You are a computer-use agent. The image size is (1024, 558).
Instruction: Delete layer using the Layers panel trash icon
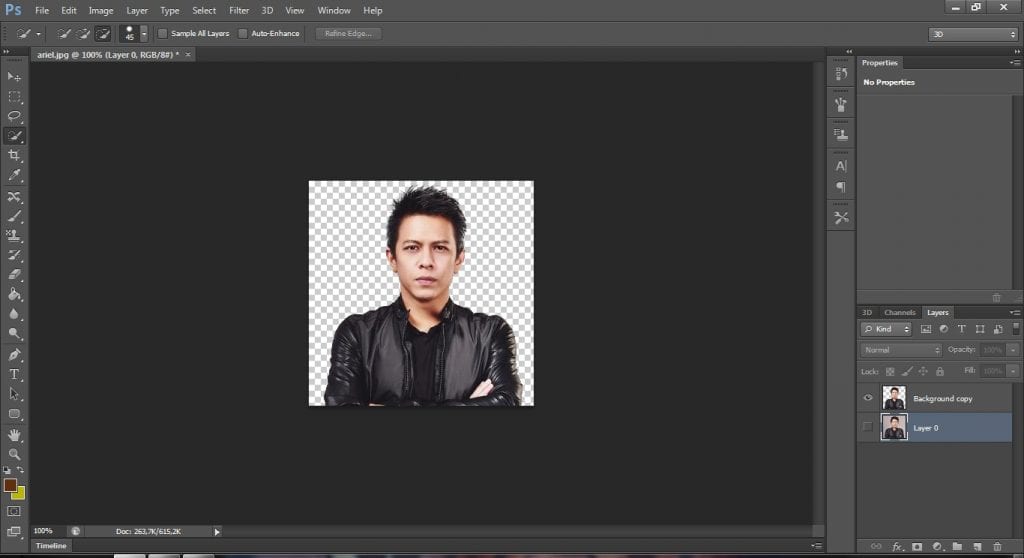click(x=997, y=547)
